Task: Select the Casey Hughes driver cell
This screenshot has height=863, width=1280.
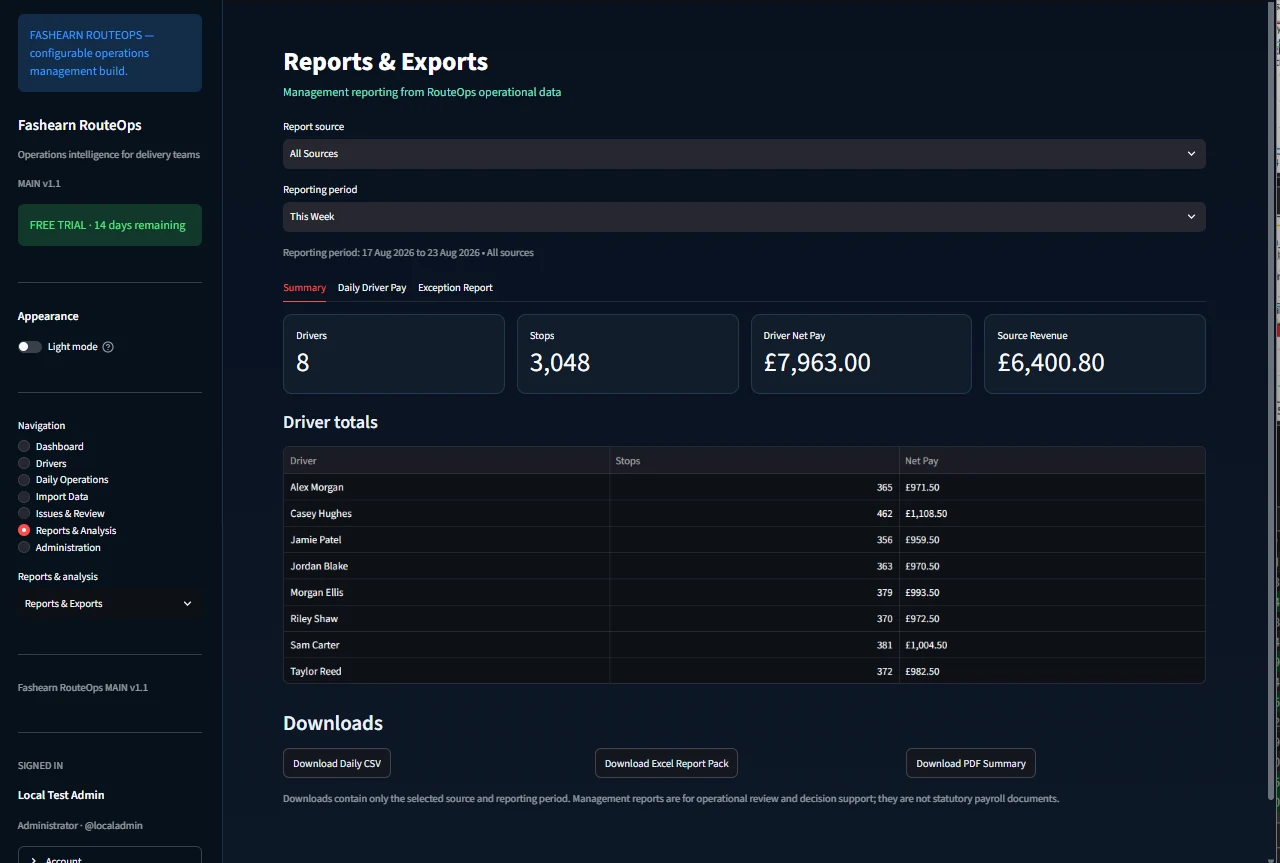Action: (447, 513)
